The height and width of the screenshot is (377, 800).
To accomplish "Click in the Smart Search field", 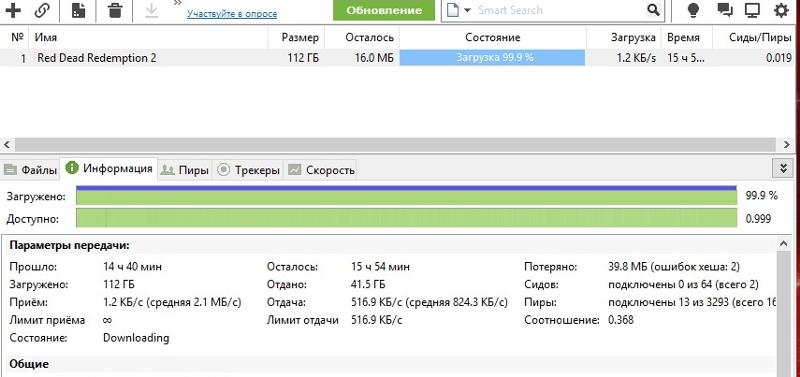I will coord(559,10).
